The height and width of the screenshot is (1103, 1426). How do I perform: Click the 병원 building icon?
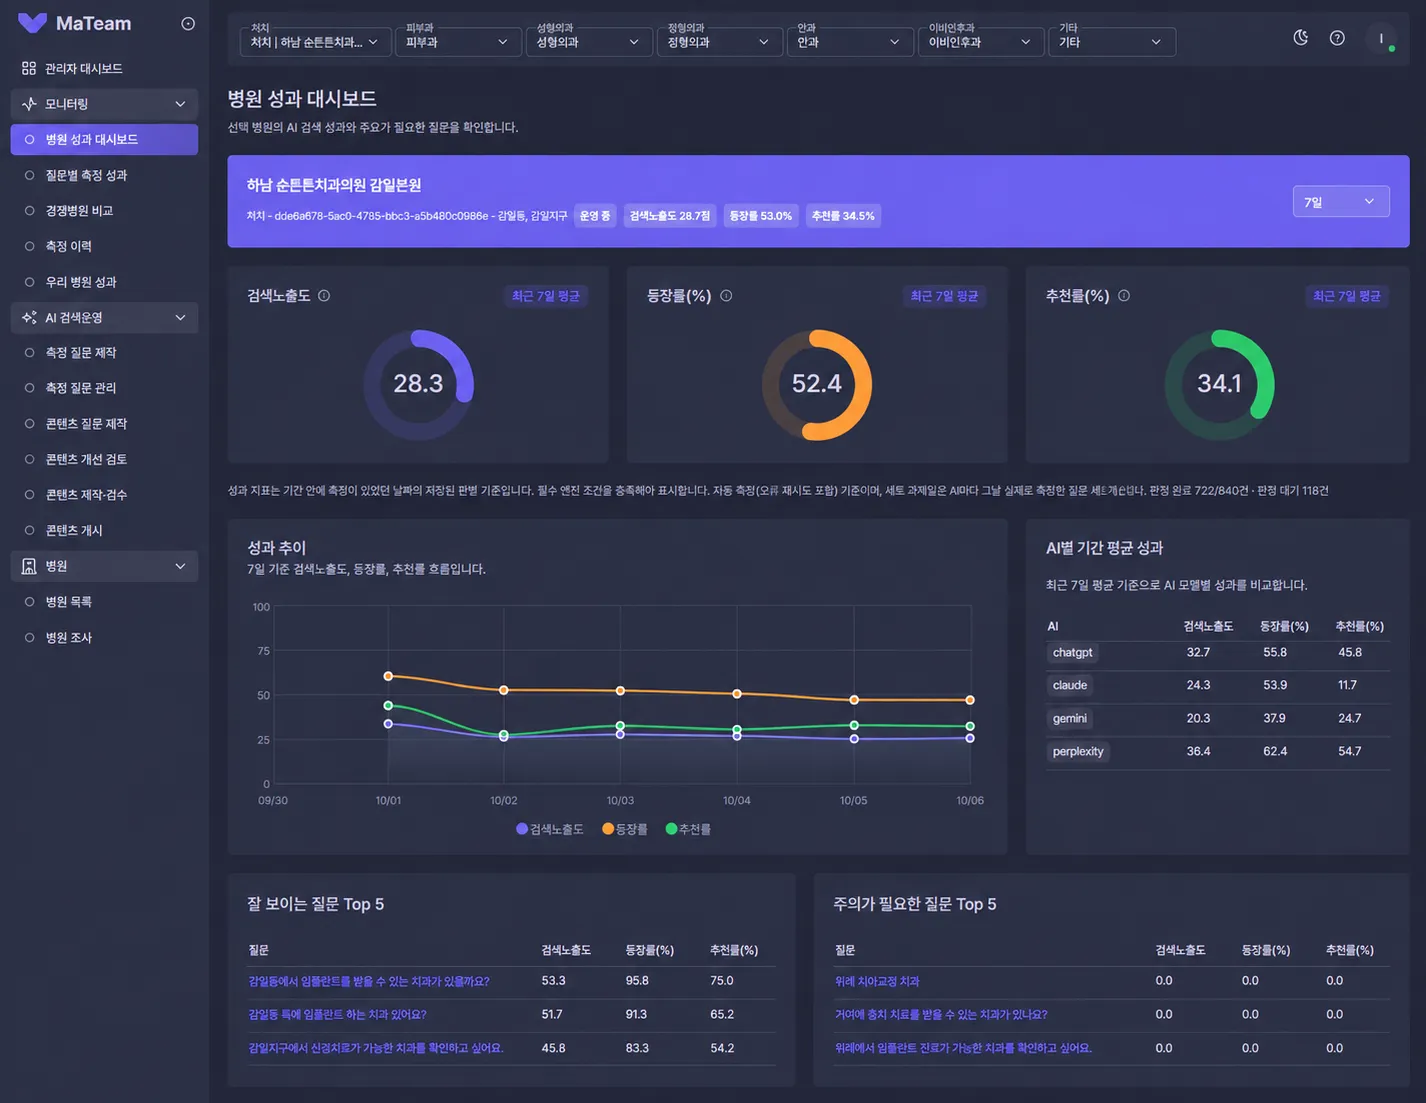tap(29, 566)
